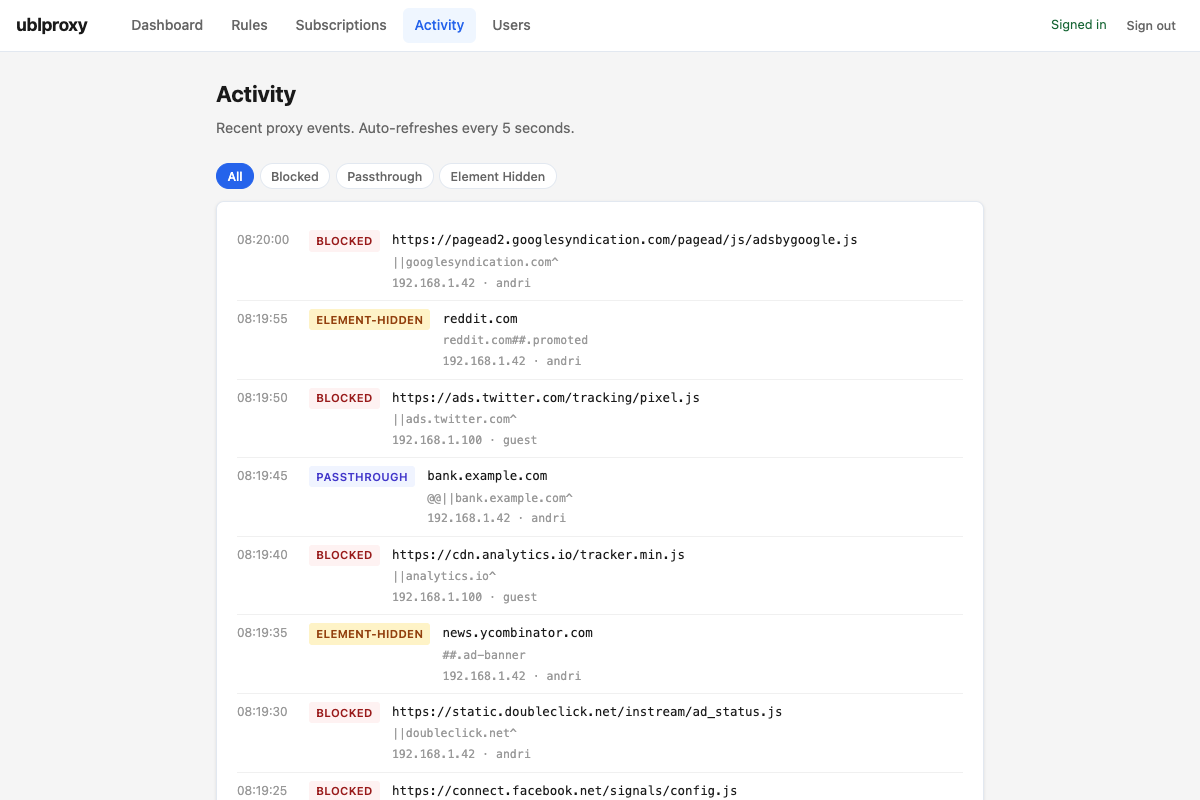Click the ublproxy logo

tap(52, 25)
